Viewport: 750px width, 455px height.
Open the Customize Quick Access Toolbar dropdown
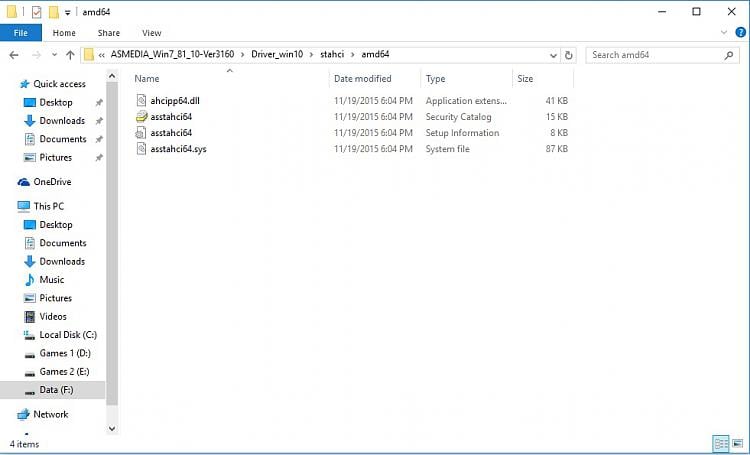coord(68,12)
